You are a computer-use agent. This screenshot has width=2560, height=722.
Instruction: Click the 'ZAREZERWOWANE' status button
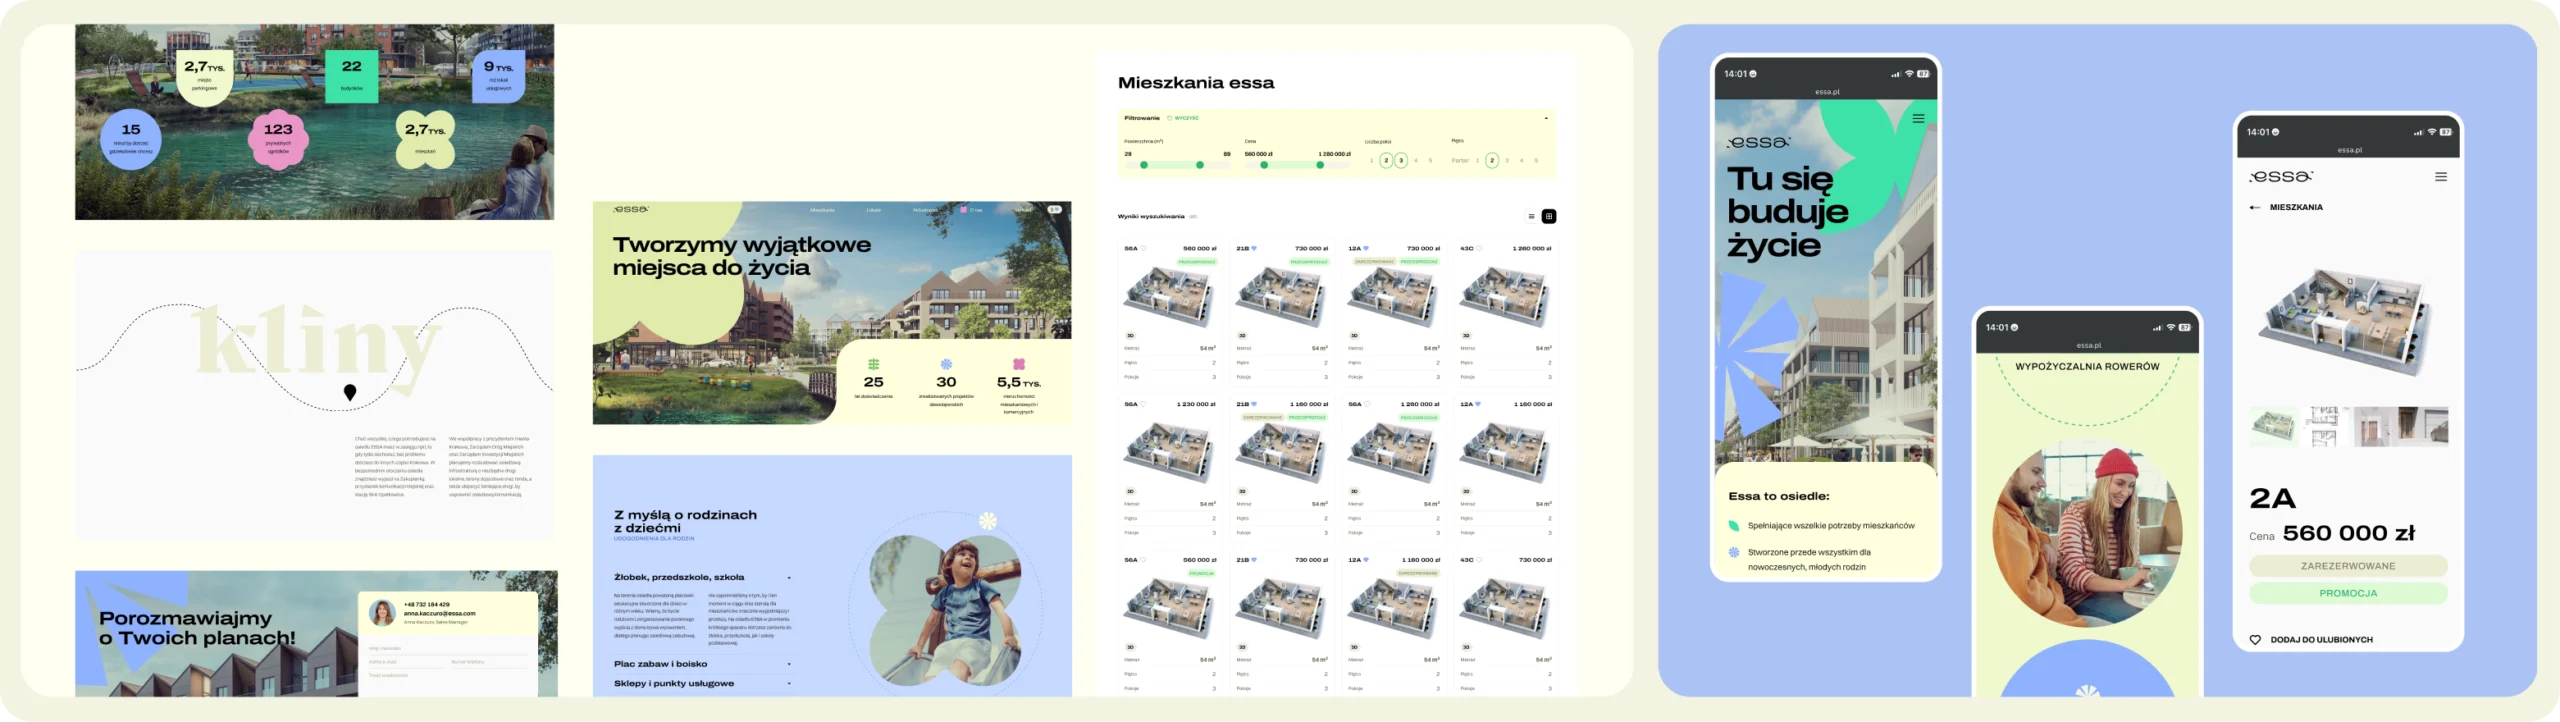2348,566
